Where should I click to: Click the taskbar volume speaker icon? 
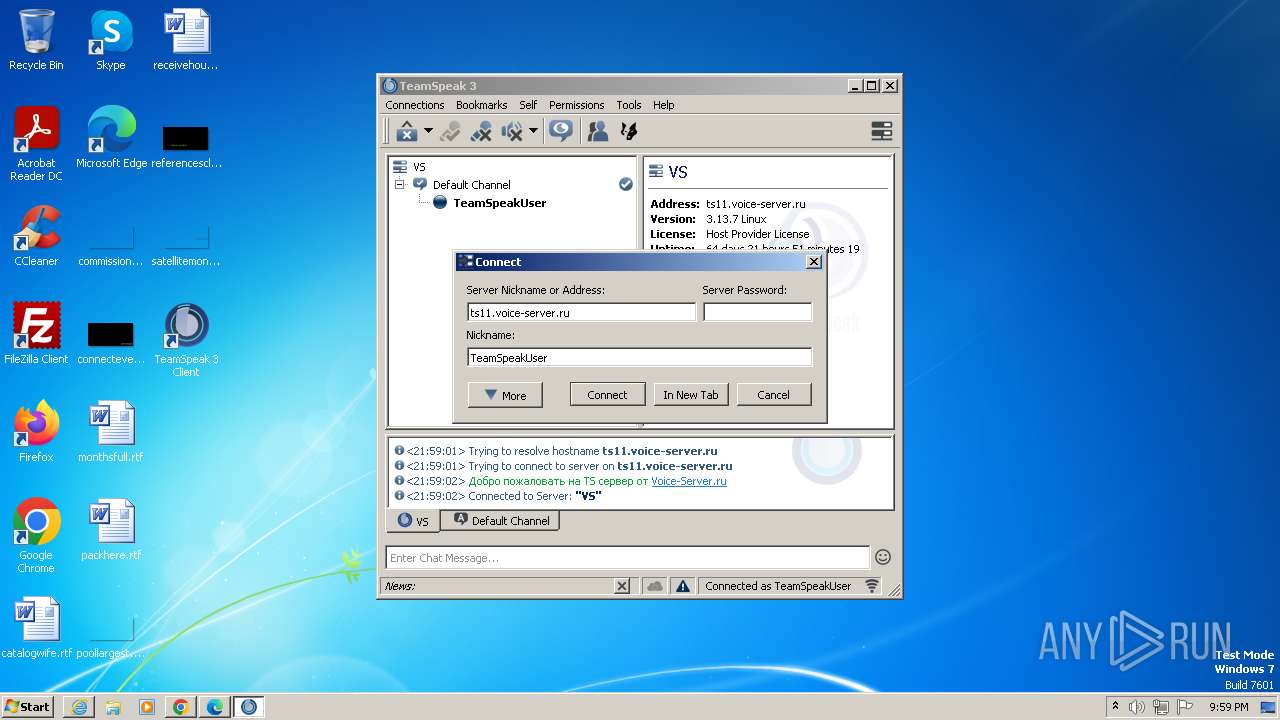1137,707
